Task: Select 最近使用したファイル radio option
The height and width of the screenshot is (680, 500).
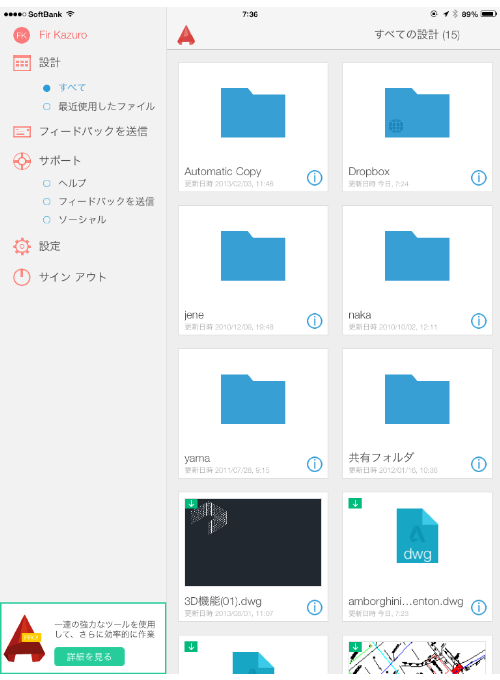Action: [x=47, y=107]
